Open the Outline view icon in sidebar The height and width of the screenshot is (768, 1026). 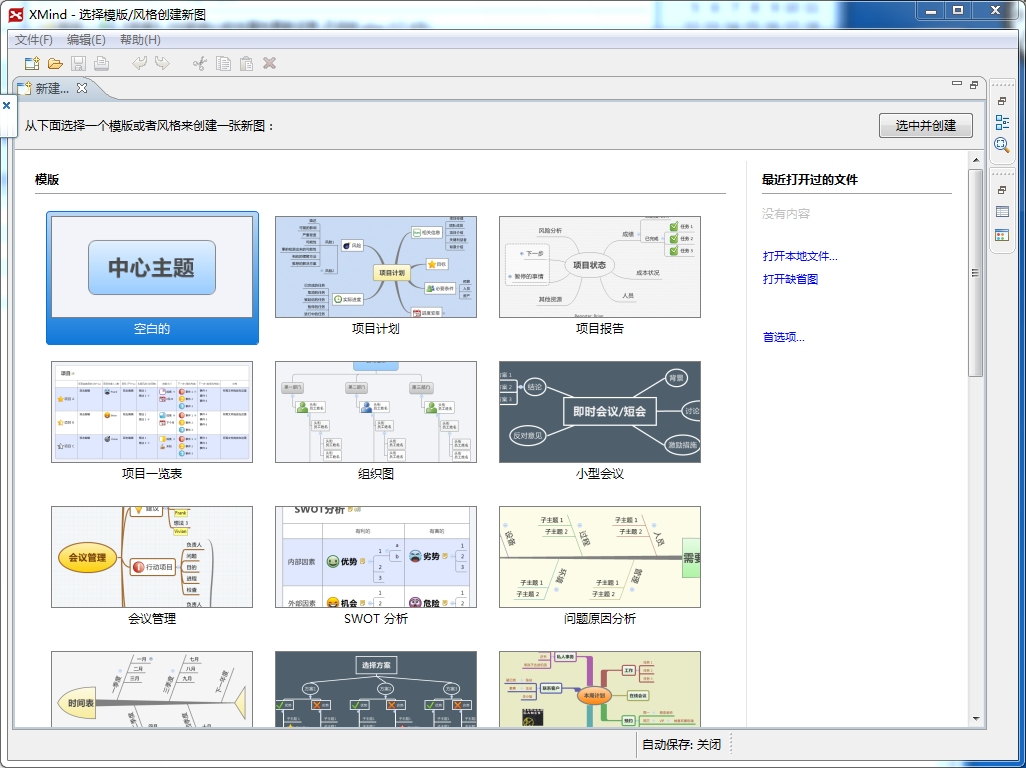coord(1002,122)
